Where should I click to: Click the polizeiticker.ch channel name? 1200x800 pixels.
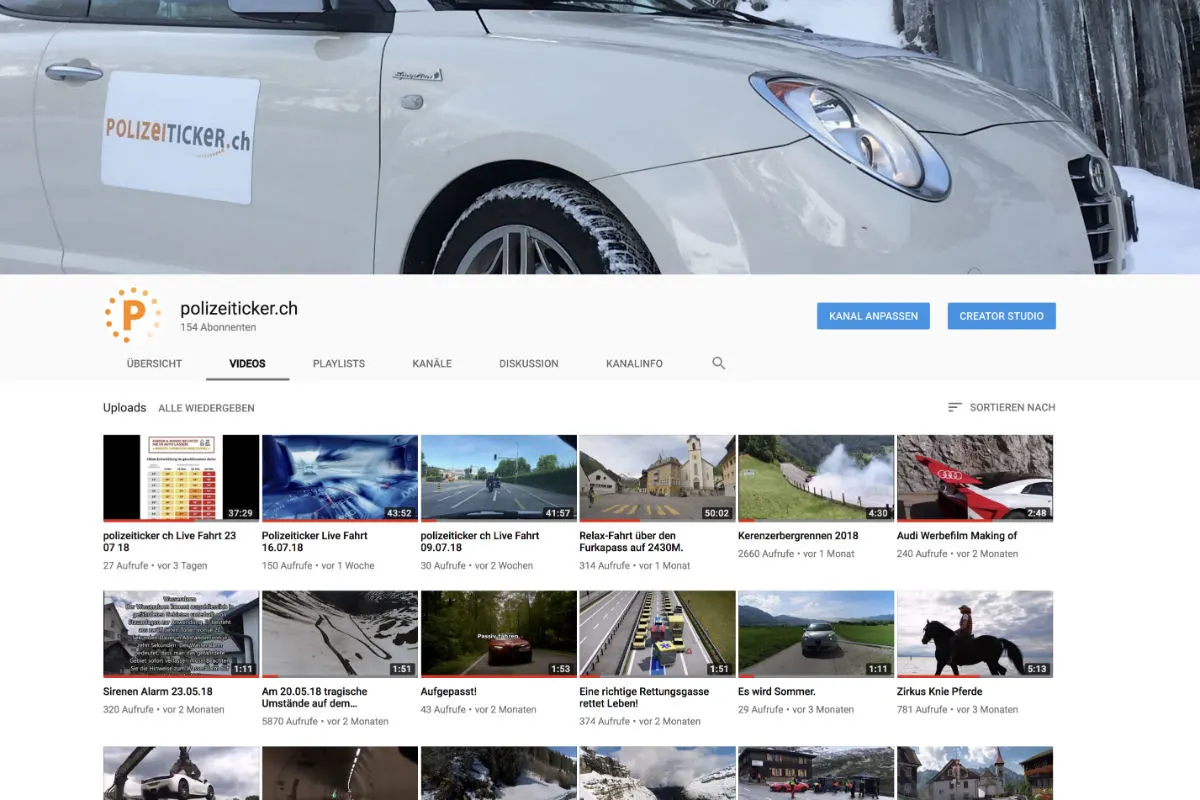coord(239,308)
